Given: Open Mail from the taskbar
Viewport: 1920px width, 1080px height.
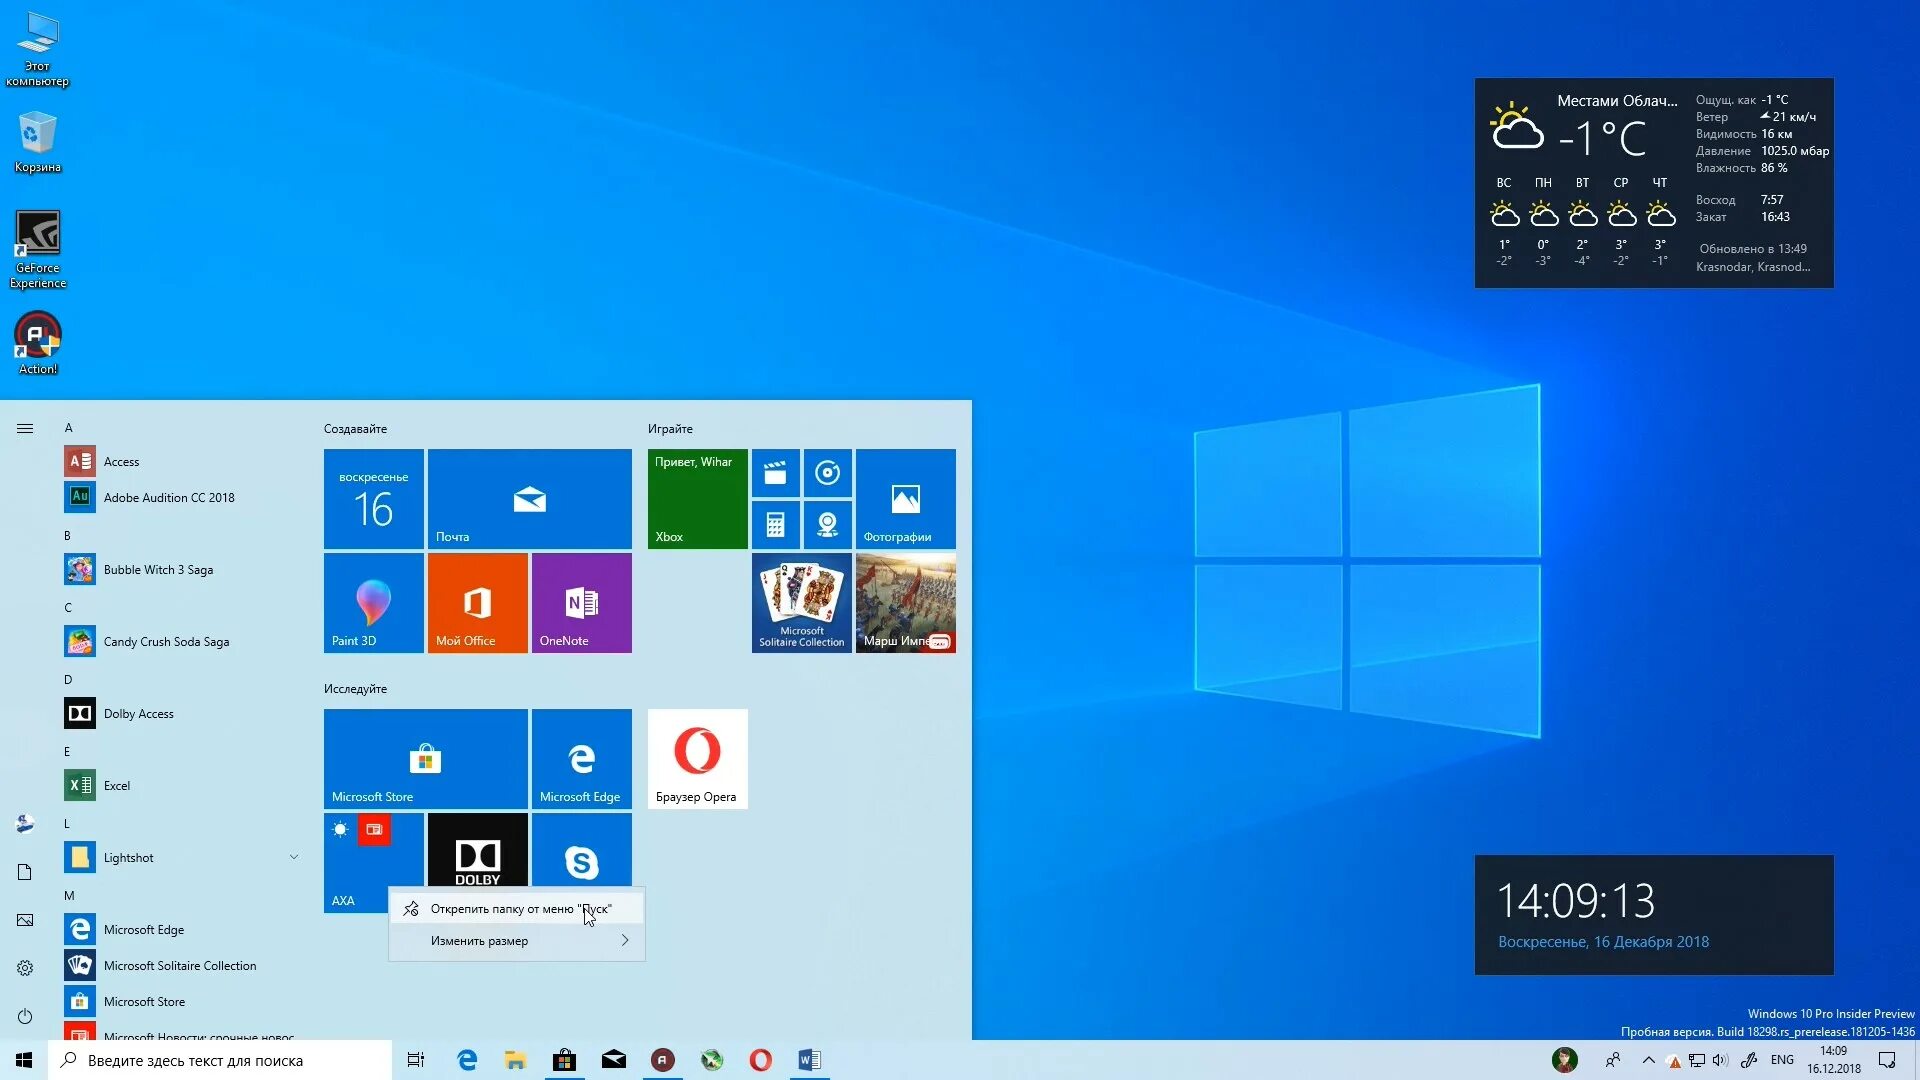Looking at the screenshot, I should tap(613, 1060).
